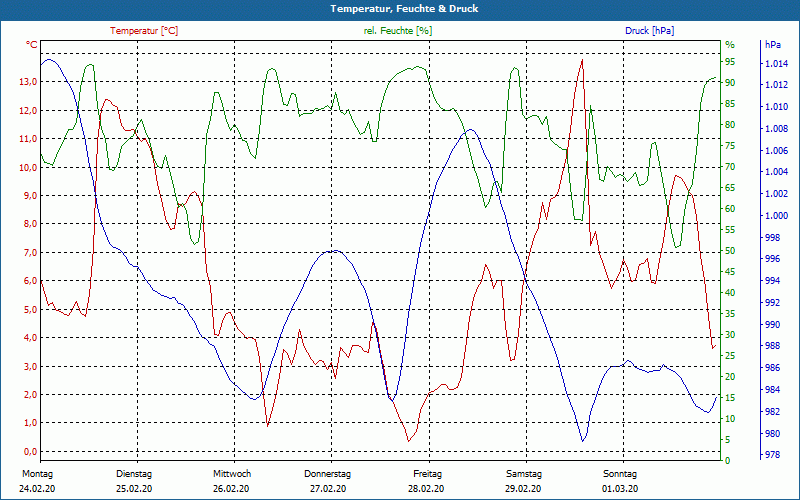Click the '6,0' temperature axis value
800x500 pixels.
[30, 281]
